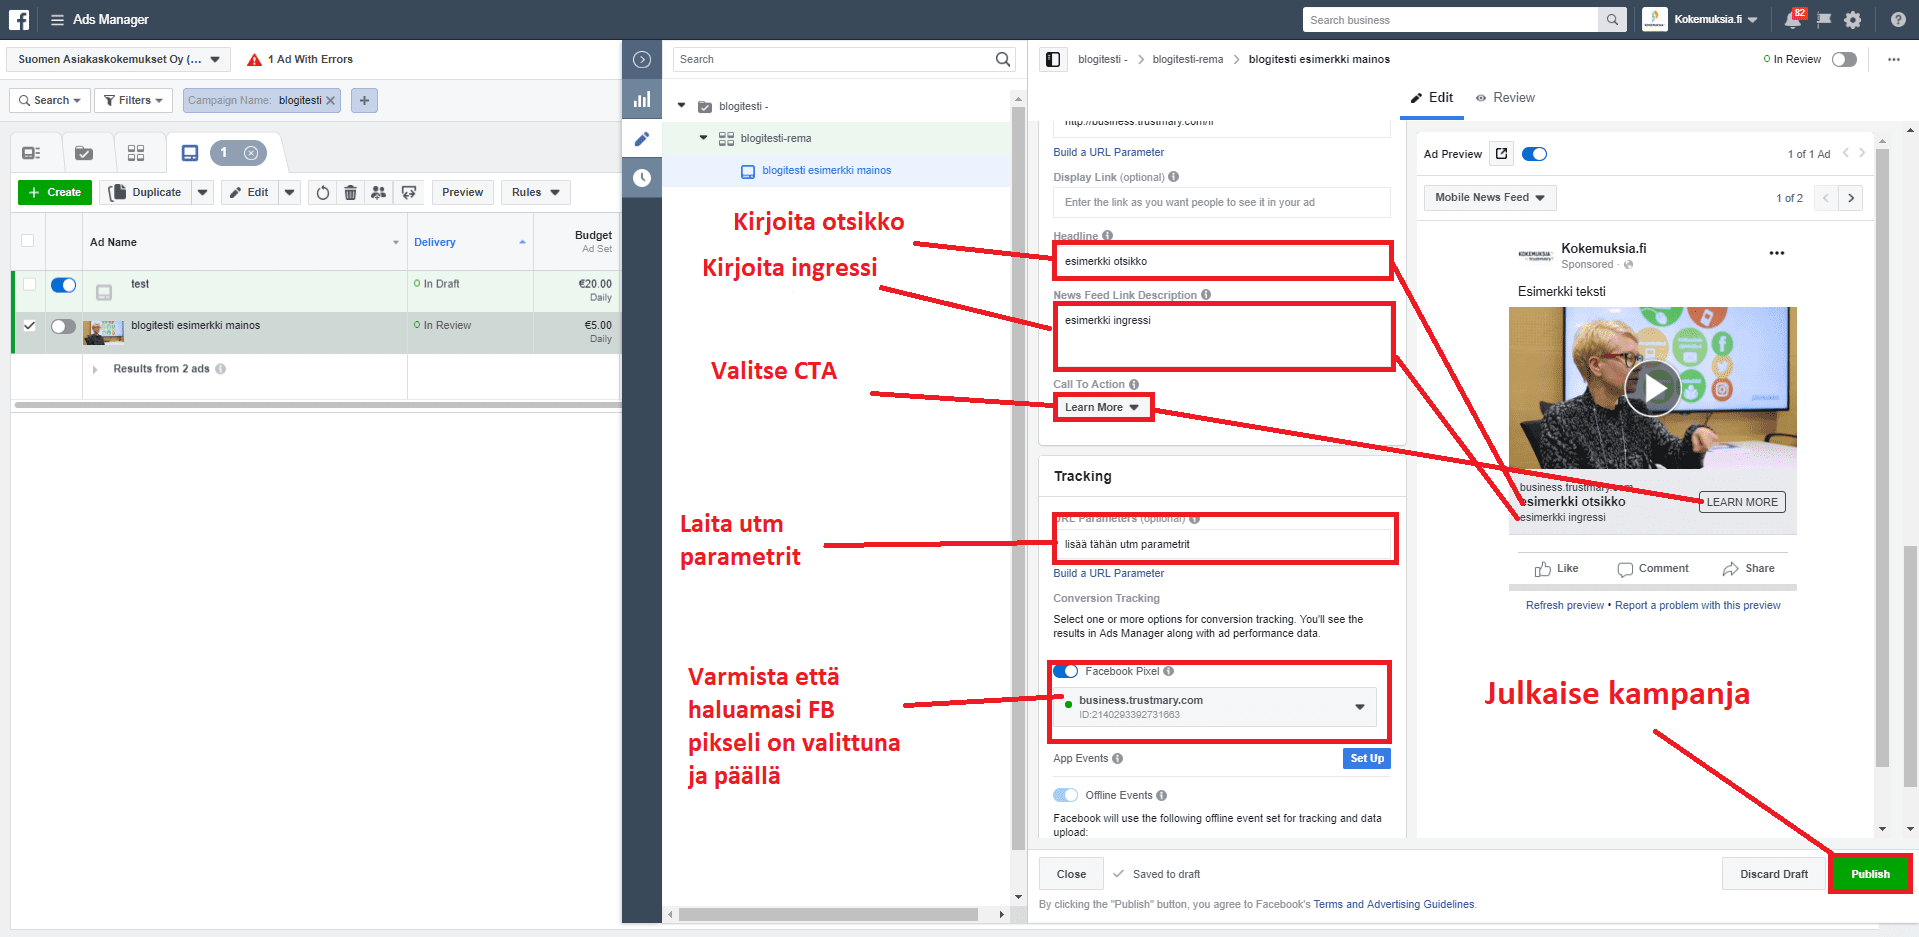This screenshot has width=1919, height=937.
Task: Collapse the side panel arrow icon
Action: 642,60
